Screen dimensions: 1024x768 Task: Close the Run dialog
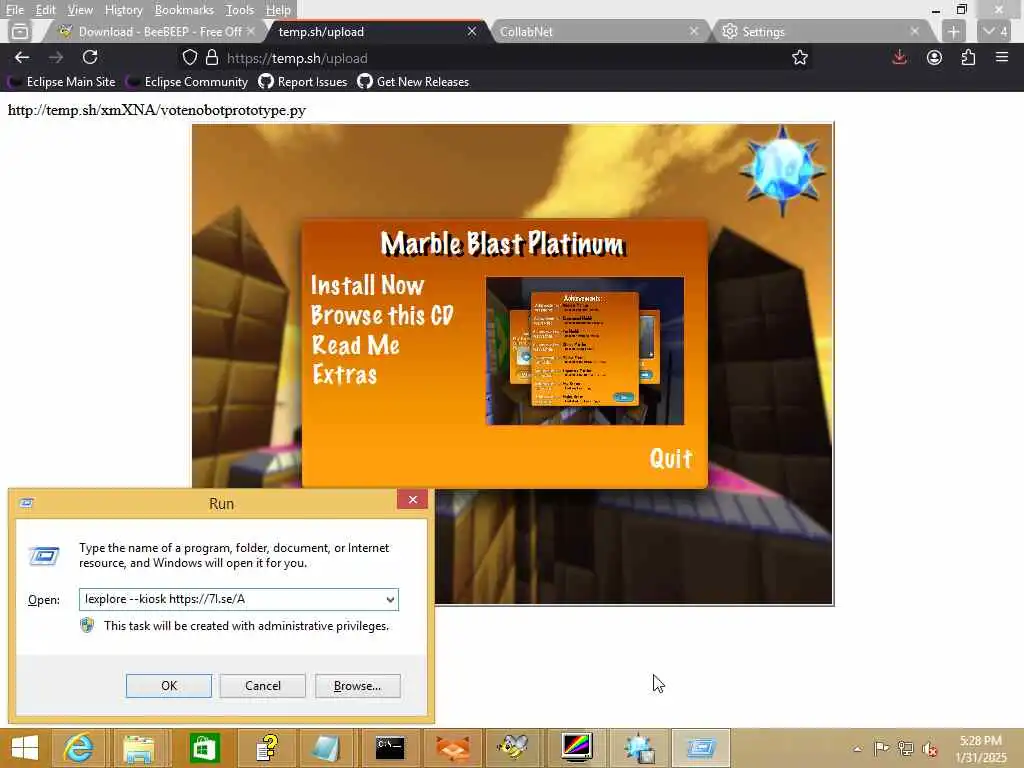[412, 500]
